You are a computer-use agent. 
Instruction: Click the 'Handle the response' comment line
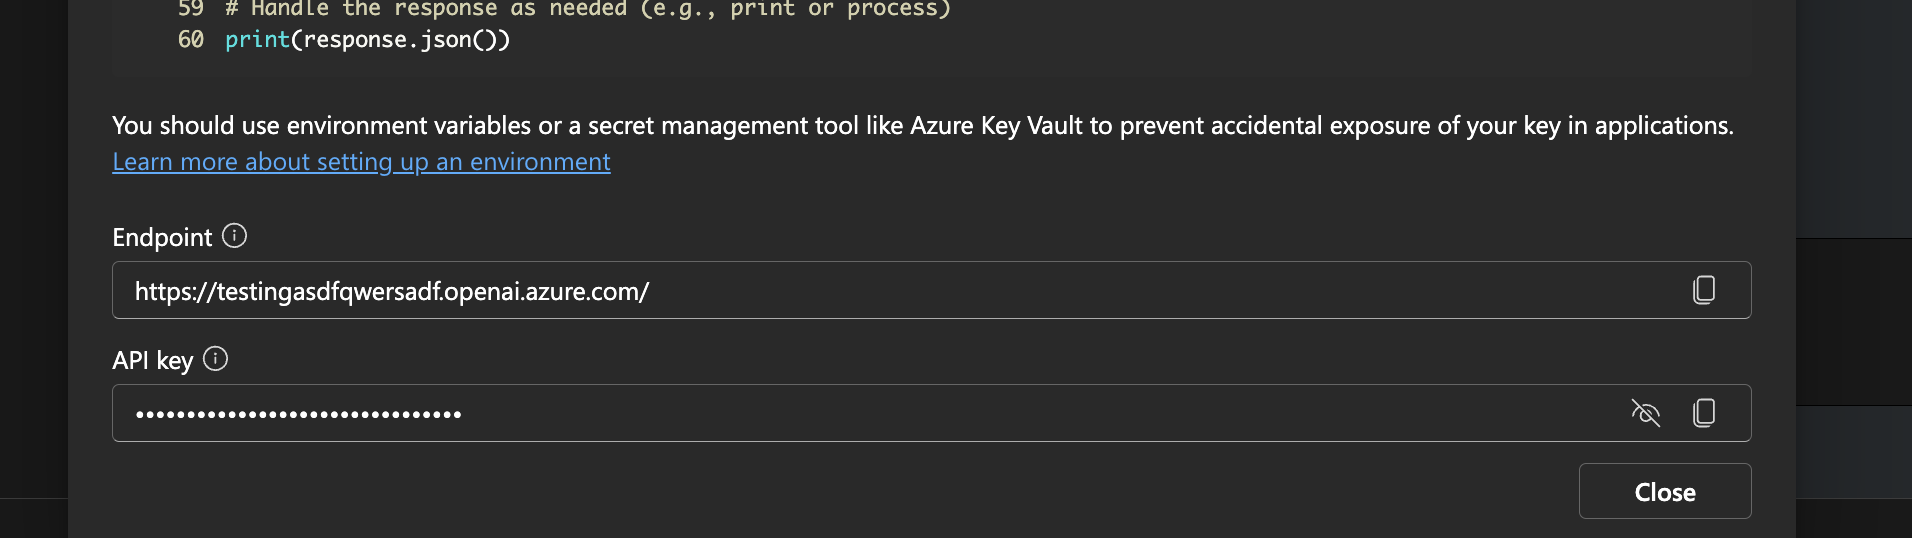pos(588,9)
